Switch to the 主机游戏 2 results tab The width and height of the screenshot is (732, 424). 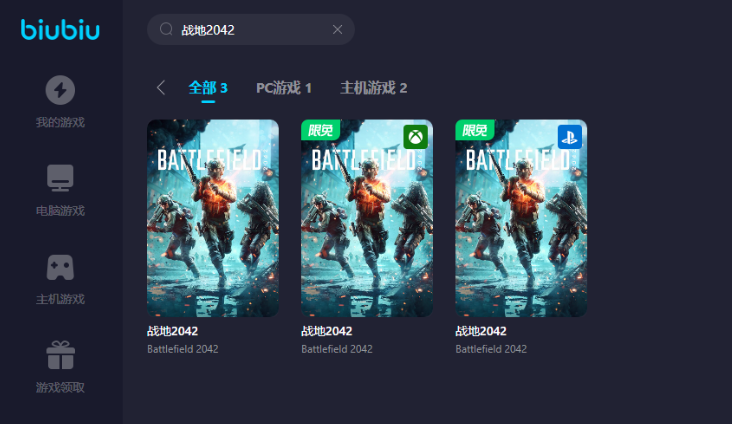tap(374, 88)
